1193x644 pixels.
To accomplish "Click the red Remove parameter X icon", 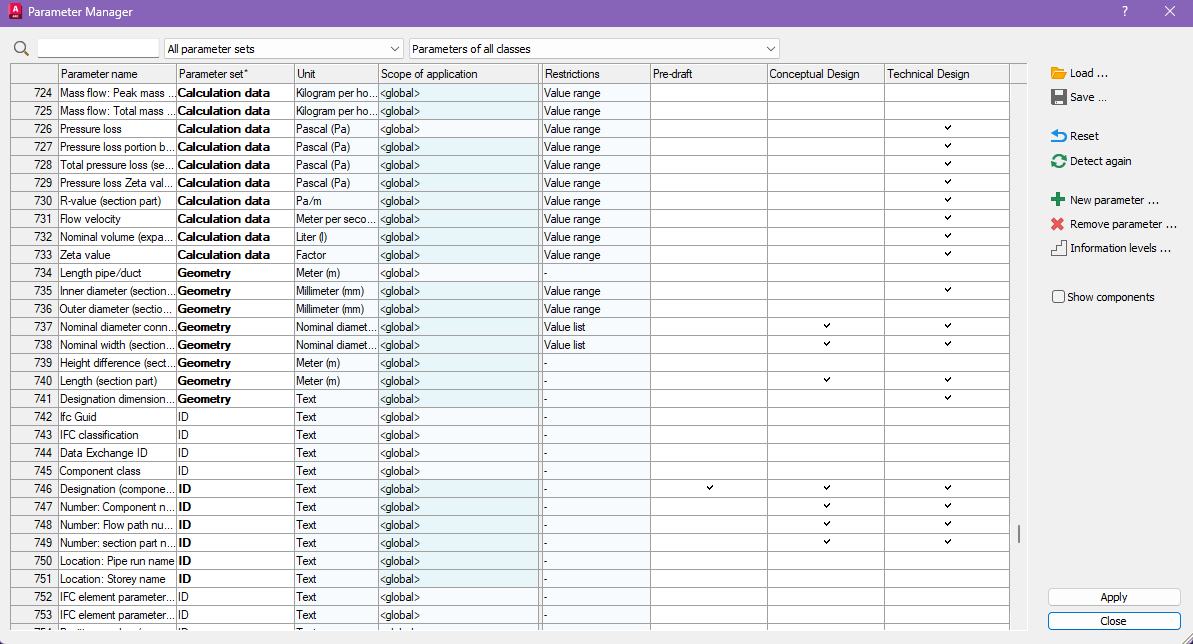I will click(x=1058, y=224).
